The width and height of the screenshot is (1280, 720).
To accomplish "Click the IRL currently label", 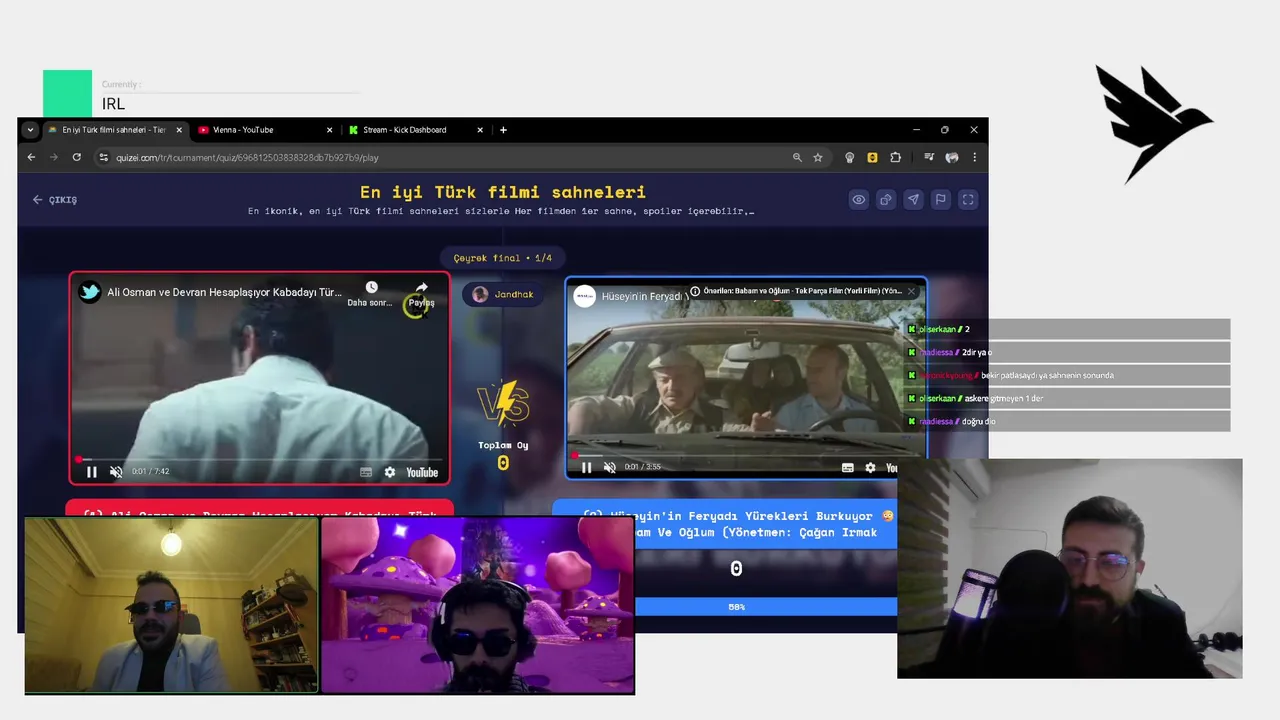I will 113,104.
